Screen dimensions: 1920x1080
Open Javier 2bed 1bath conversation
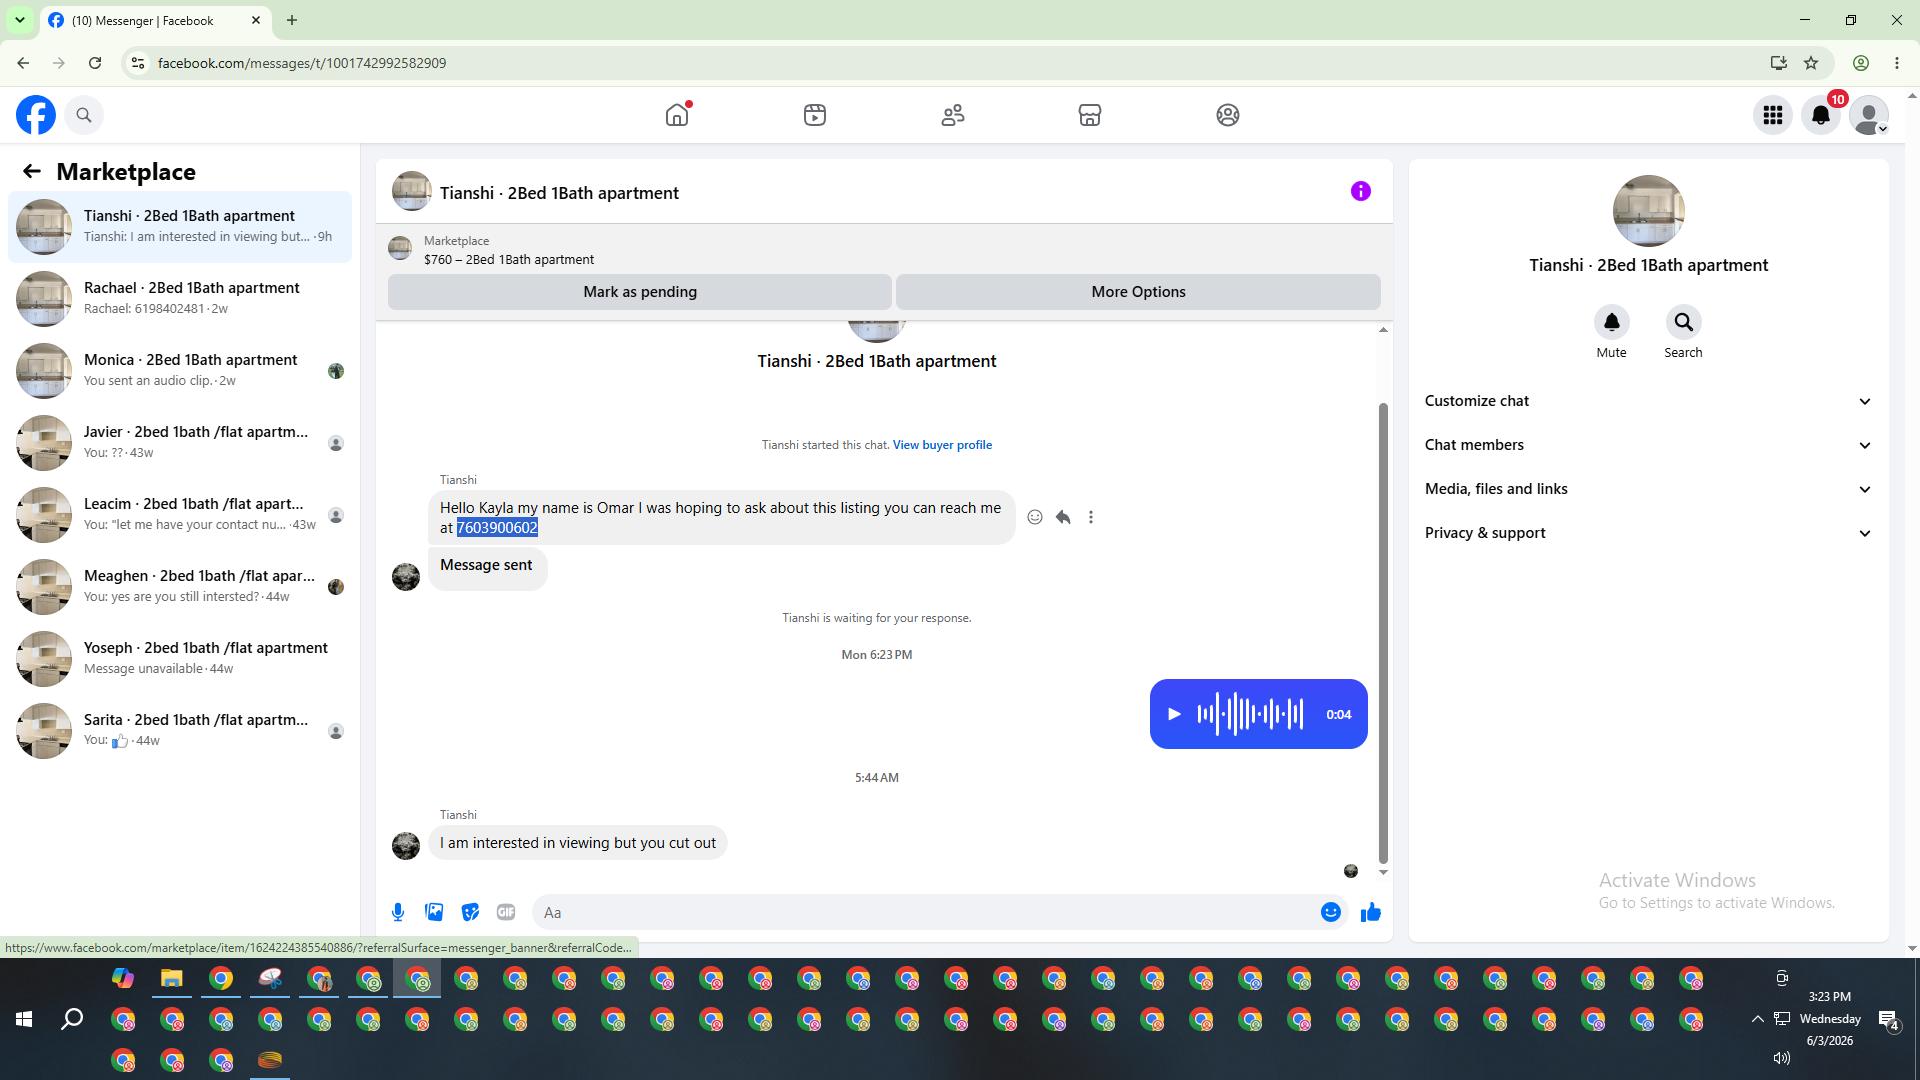pyautogui.click(x=180, y=443)
